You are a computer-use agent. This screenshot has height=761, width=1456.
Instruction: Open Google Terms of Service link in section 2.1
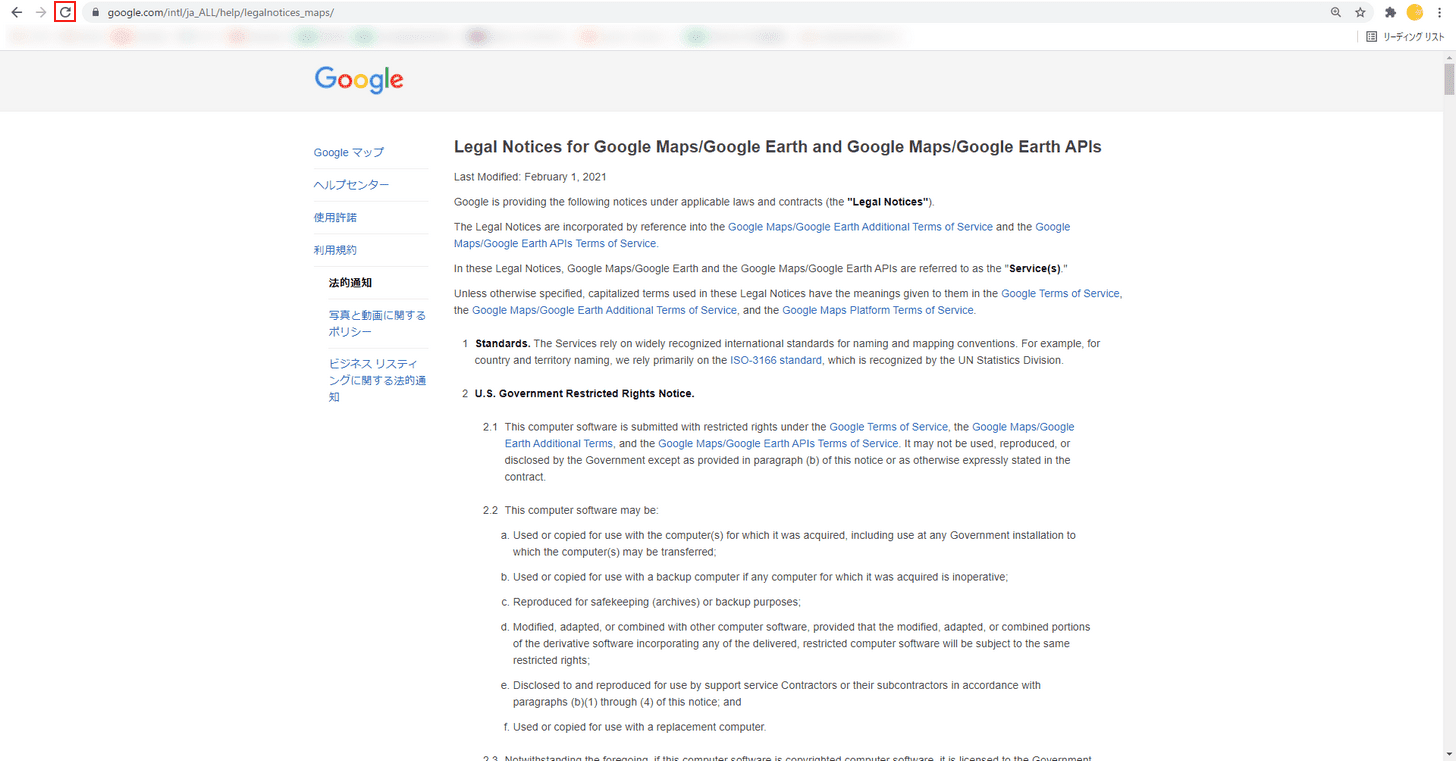click(x=888, y=427)
